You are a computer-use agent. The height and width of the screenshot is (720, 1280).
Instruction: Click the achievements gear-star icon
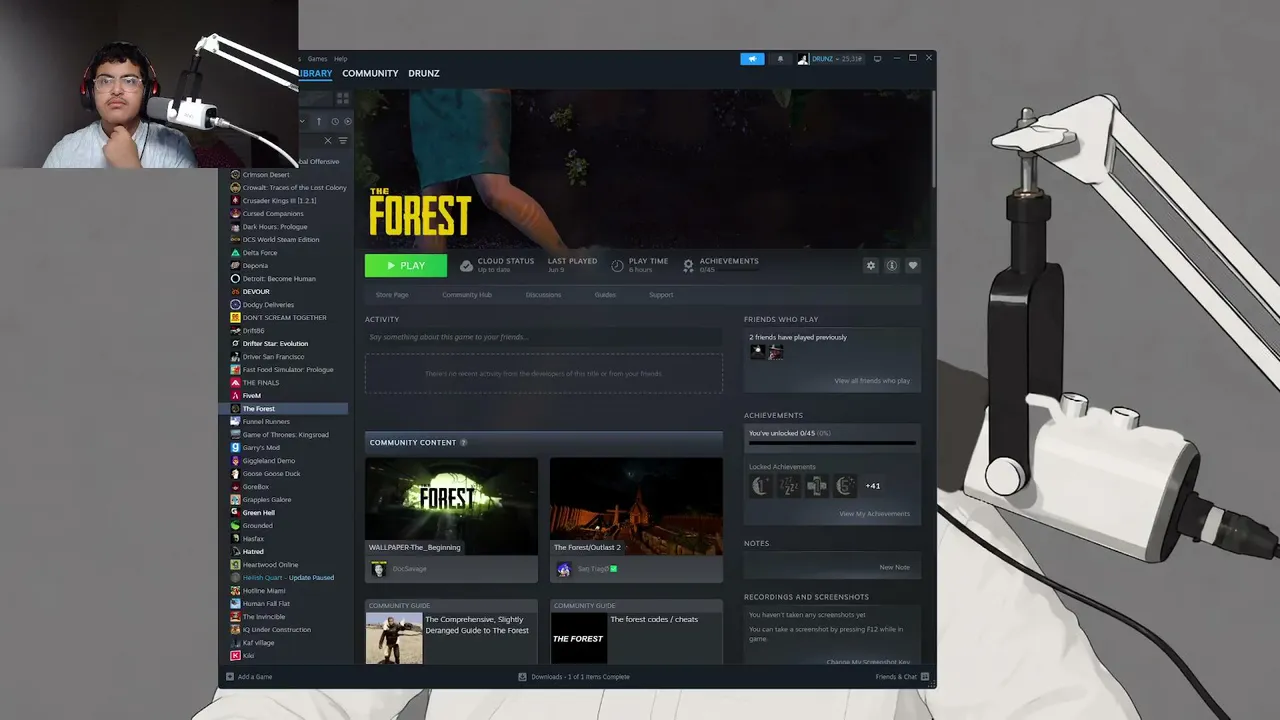point(688,266)
